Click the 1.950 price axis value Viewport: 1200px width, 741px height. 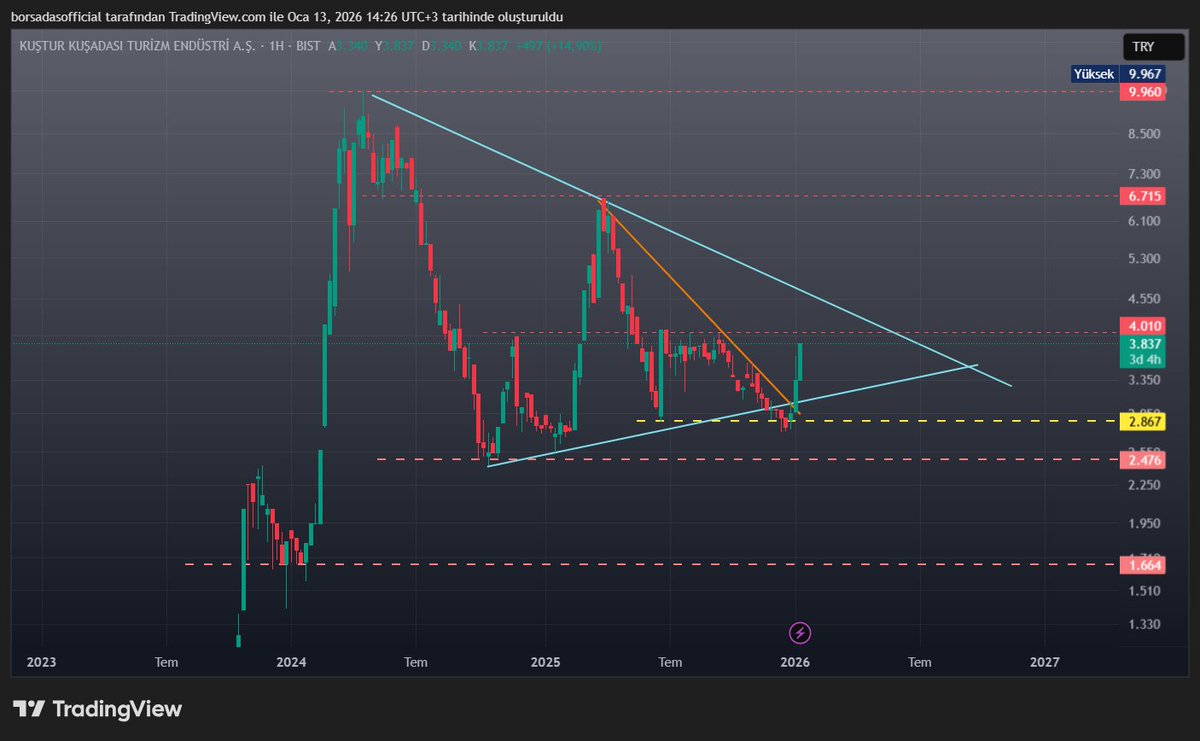point(1144,524)
